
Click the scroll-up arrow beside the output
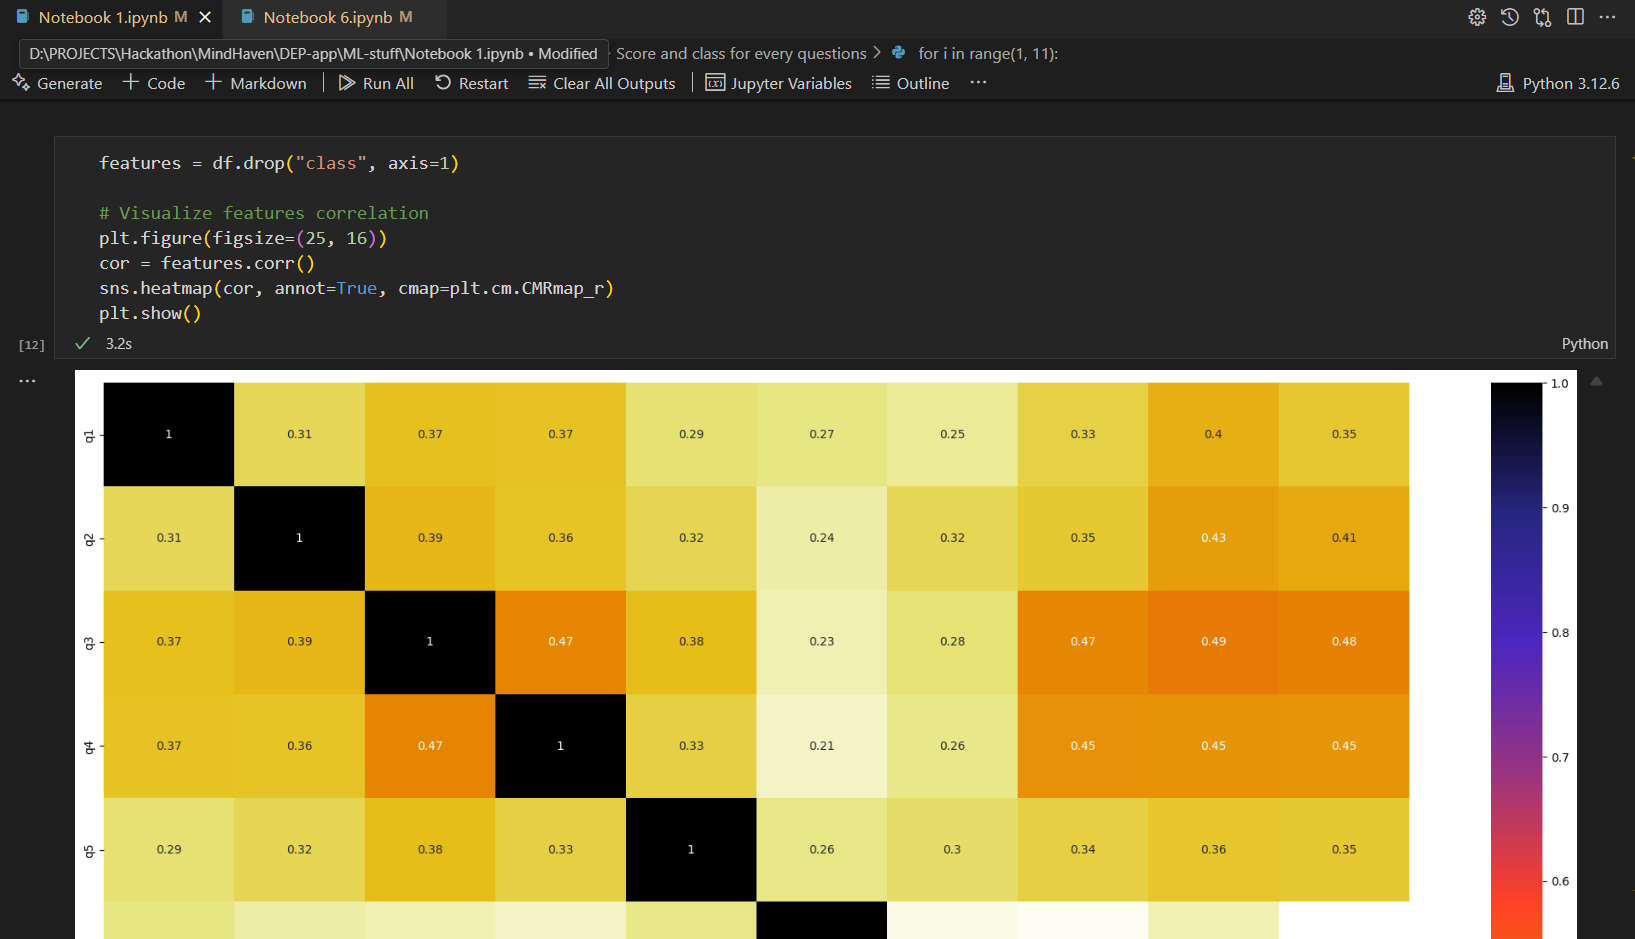(1596, 381)
